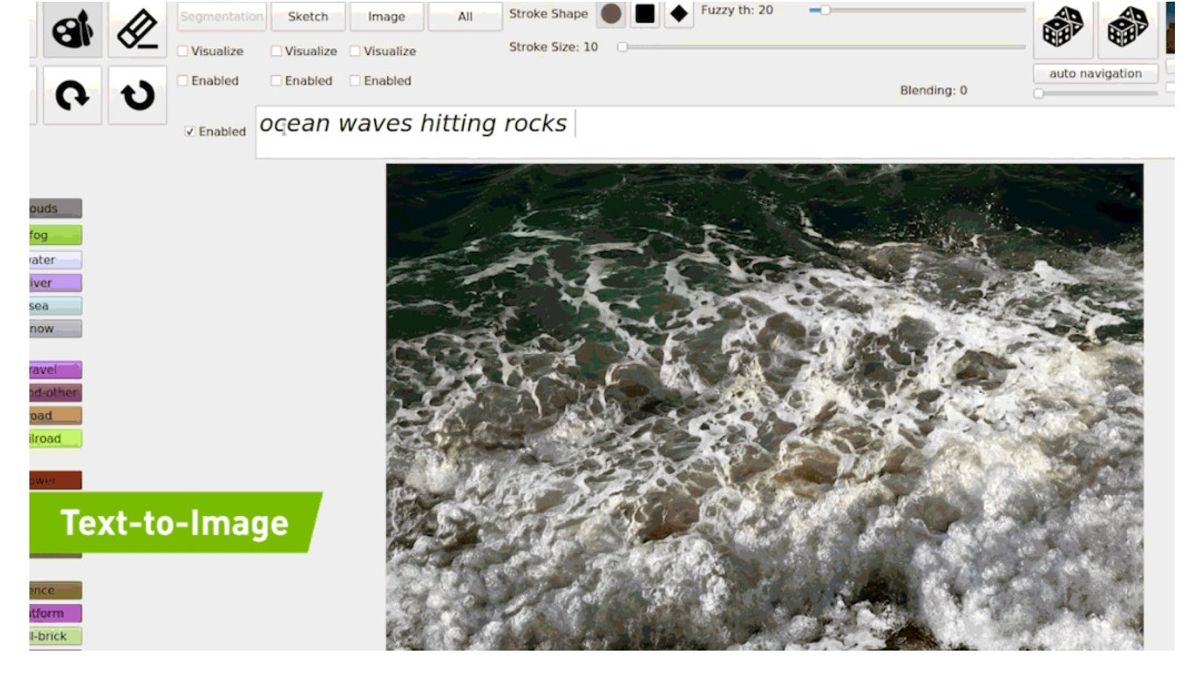Click the redo clockwise arrow icon
The height and width of the screenshot is (675, 1200).
(71, 95)
